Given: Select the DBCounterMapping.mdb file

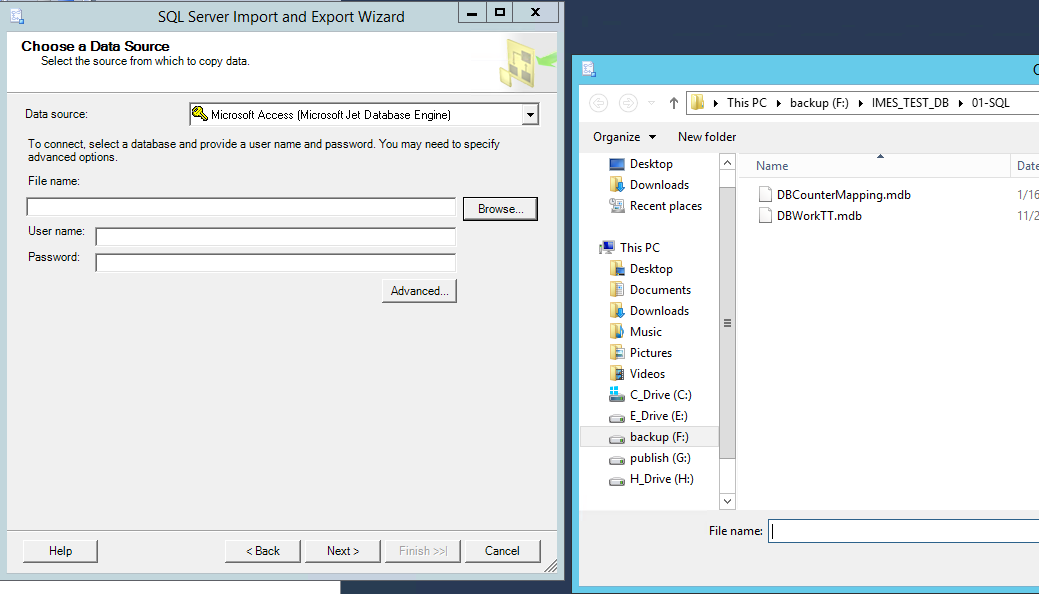Looking at the screenshot, I should point(844,195).
